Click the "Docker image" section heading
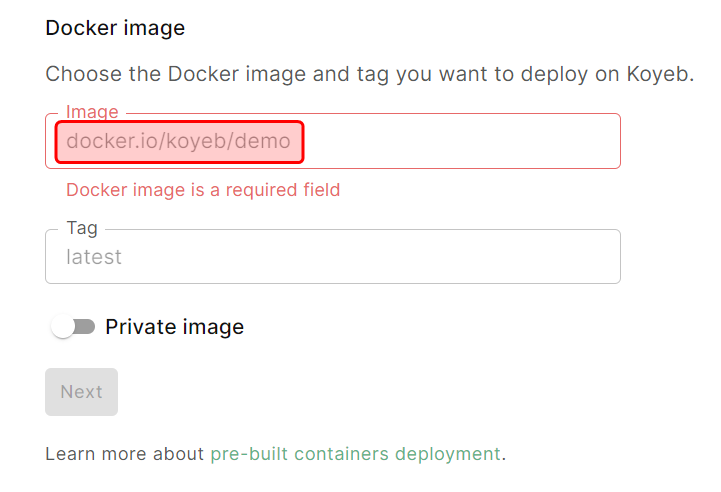Viewport: 721px width, 492px height. tap(115, 28)
